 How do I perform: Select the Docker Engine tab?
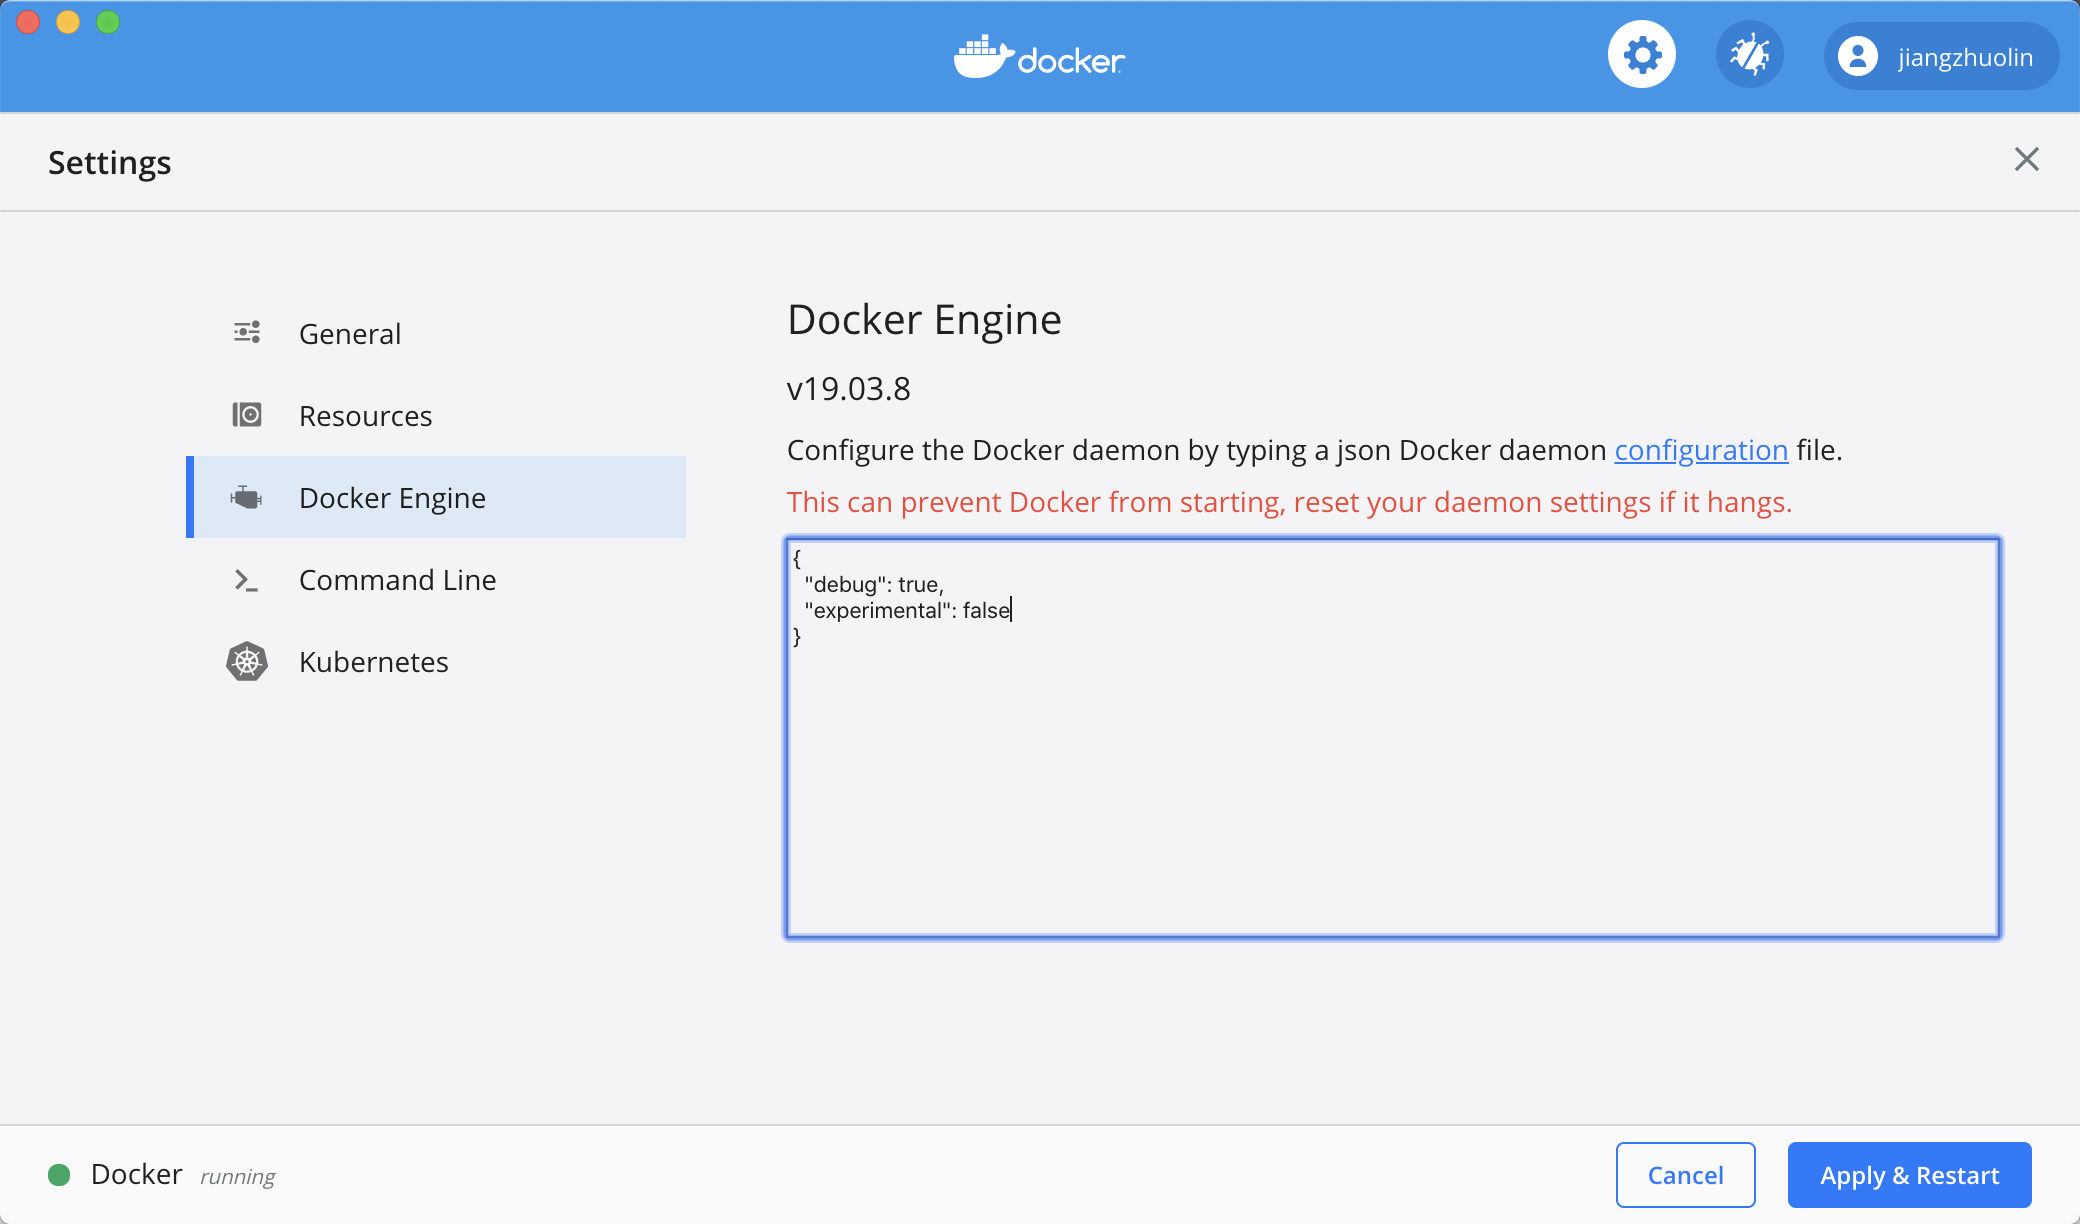coord(436,497)
